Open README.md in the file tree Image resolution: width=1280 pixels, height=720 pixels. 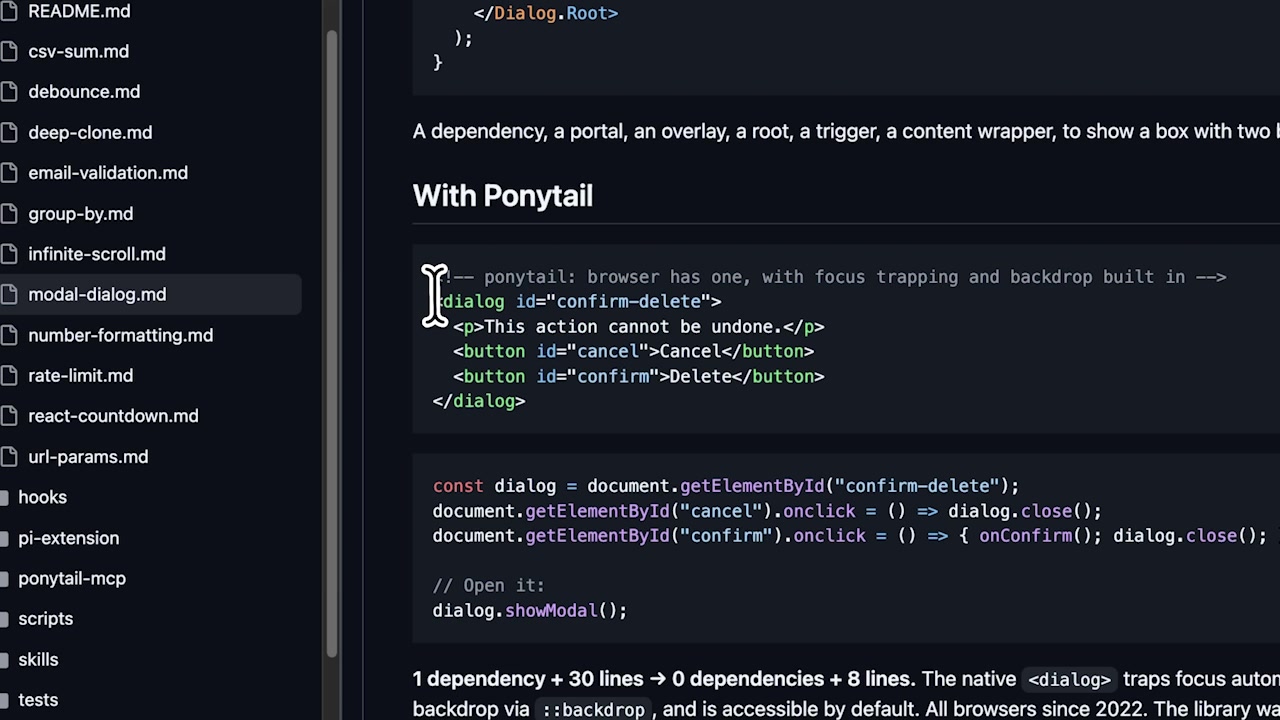point(79,11)
